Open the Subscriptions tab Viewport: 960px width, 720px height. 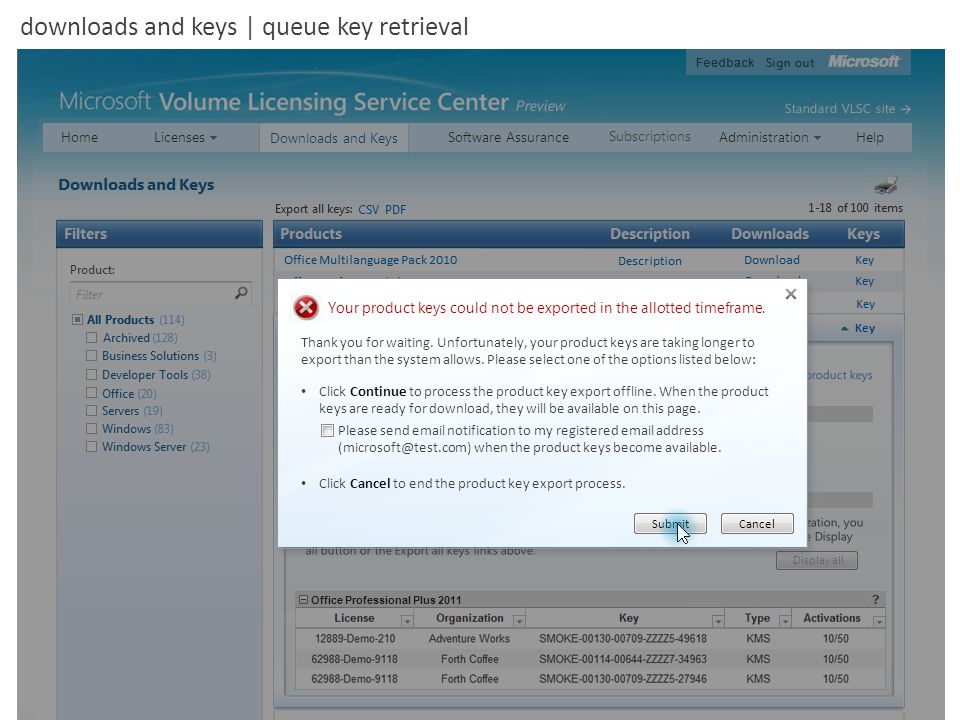pyautogui.click(x=650, y=137)
